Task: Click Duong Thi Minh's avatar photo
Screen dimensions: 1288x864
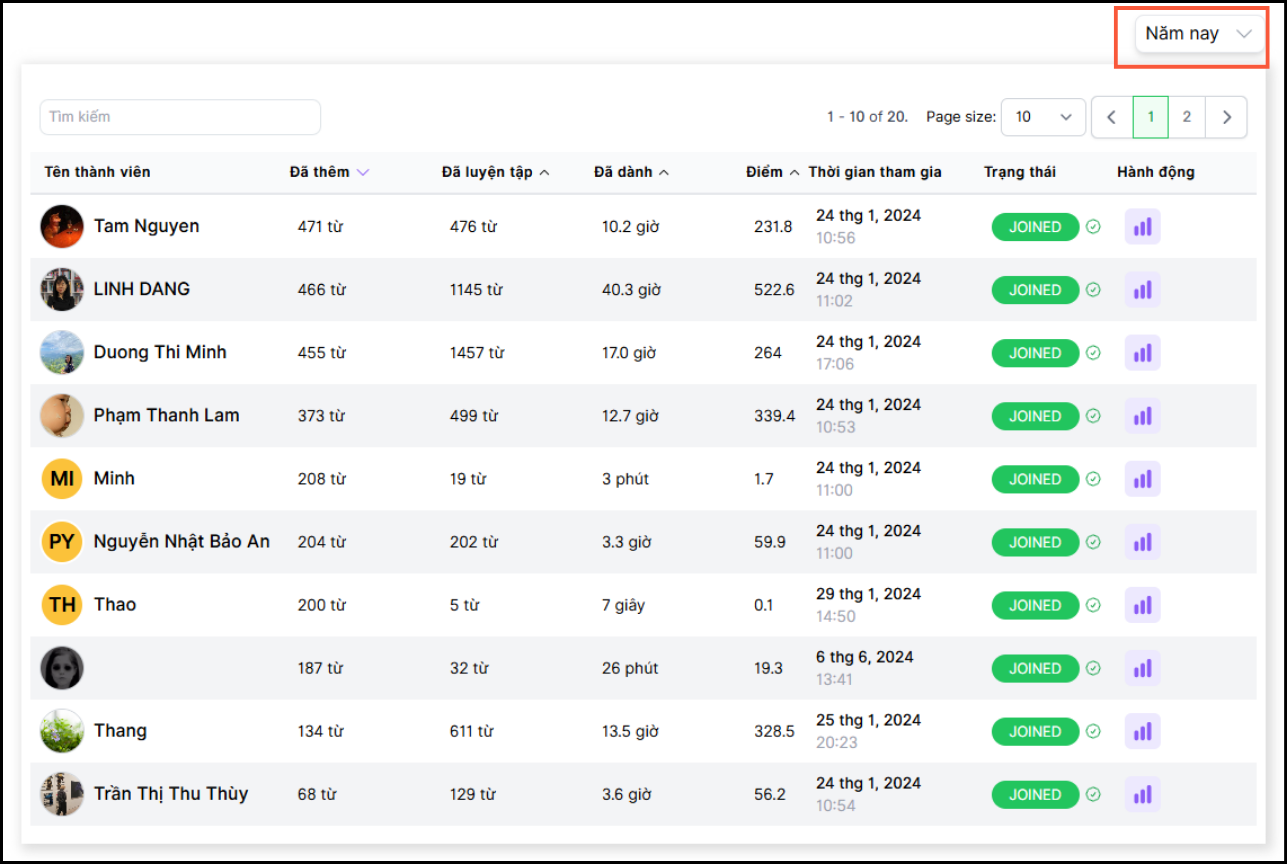Action: click(x=62, y=352)
